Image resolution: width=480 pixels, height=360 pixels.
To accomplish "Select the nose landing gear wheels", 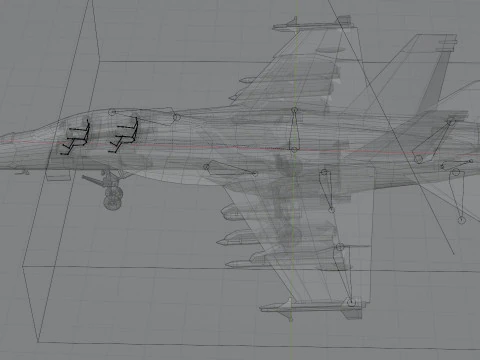I will (x=113, y=198).
